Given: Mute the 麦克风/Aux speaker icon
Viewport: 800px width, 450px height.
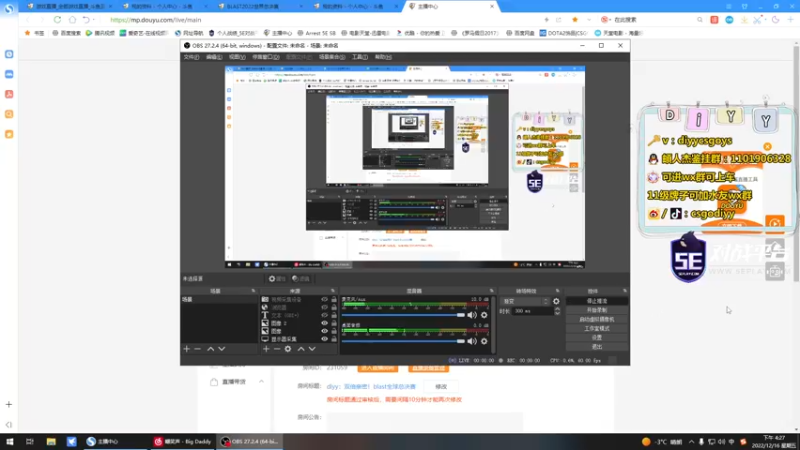Looking at the screenshot, I should point(472,315).
